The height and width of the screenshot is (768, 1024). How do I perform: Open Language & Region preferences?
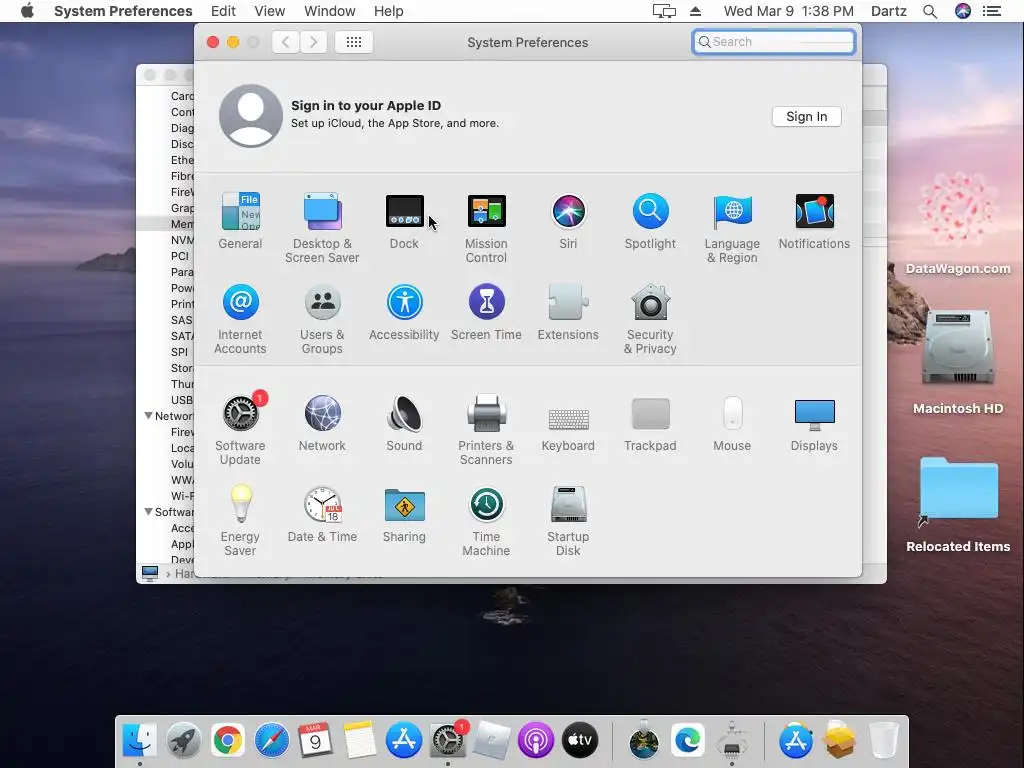pyautogui.click(x=732, y=227)
